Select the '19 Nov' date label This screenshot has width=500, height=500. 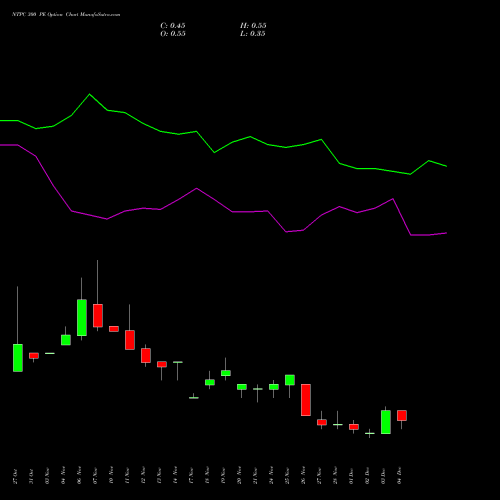[223, 475]
